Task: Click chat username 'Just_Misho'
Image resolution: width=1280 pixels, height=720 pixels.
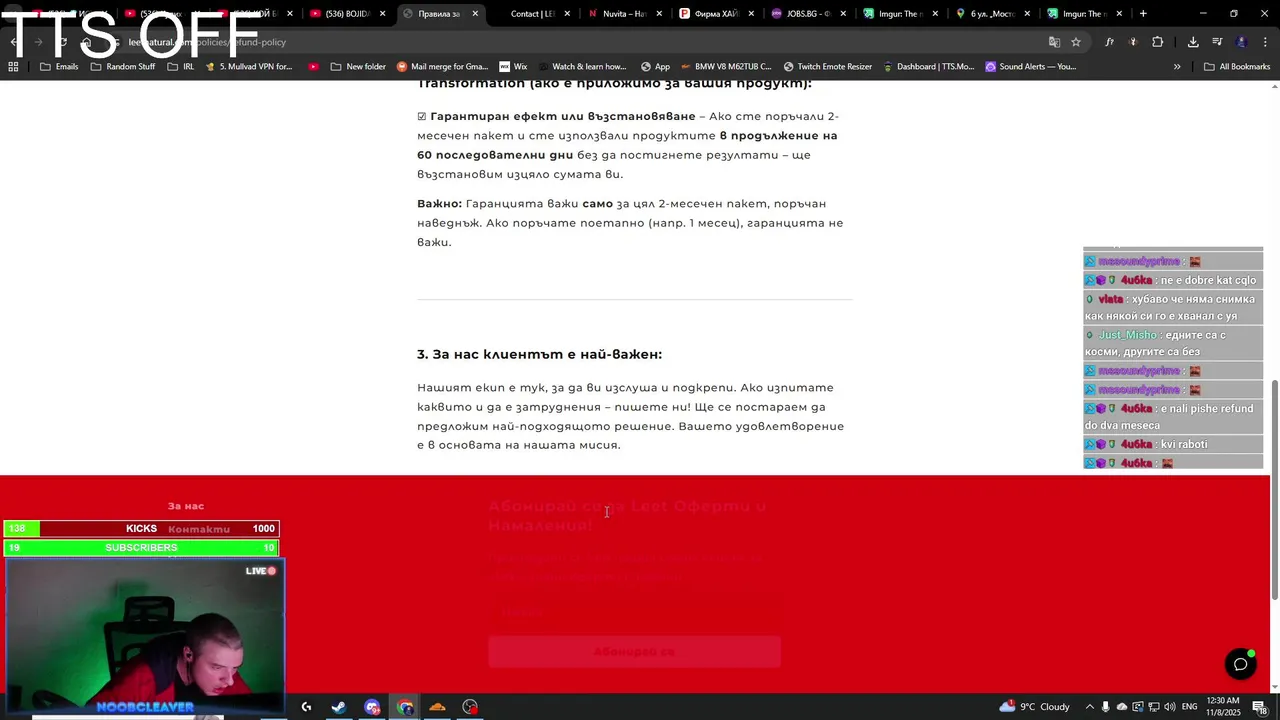Action: tap(1127, 335)
